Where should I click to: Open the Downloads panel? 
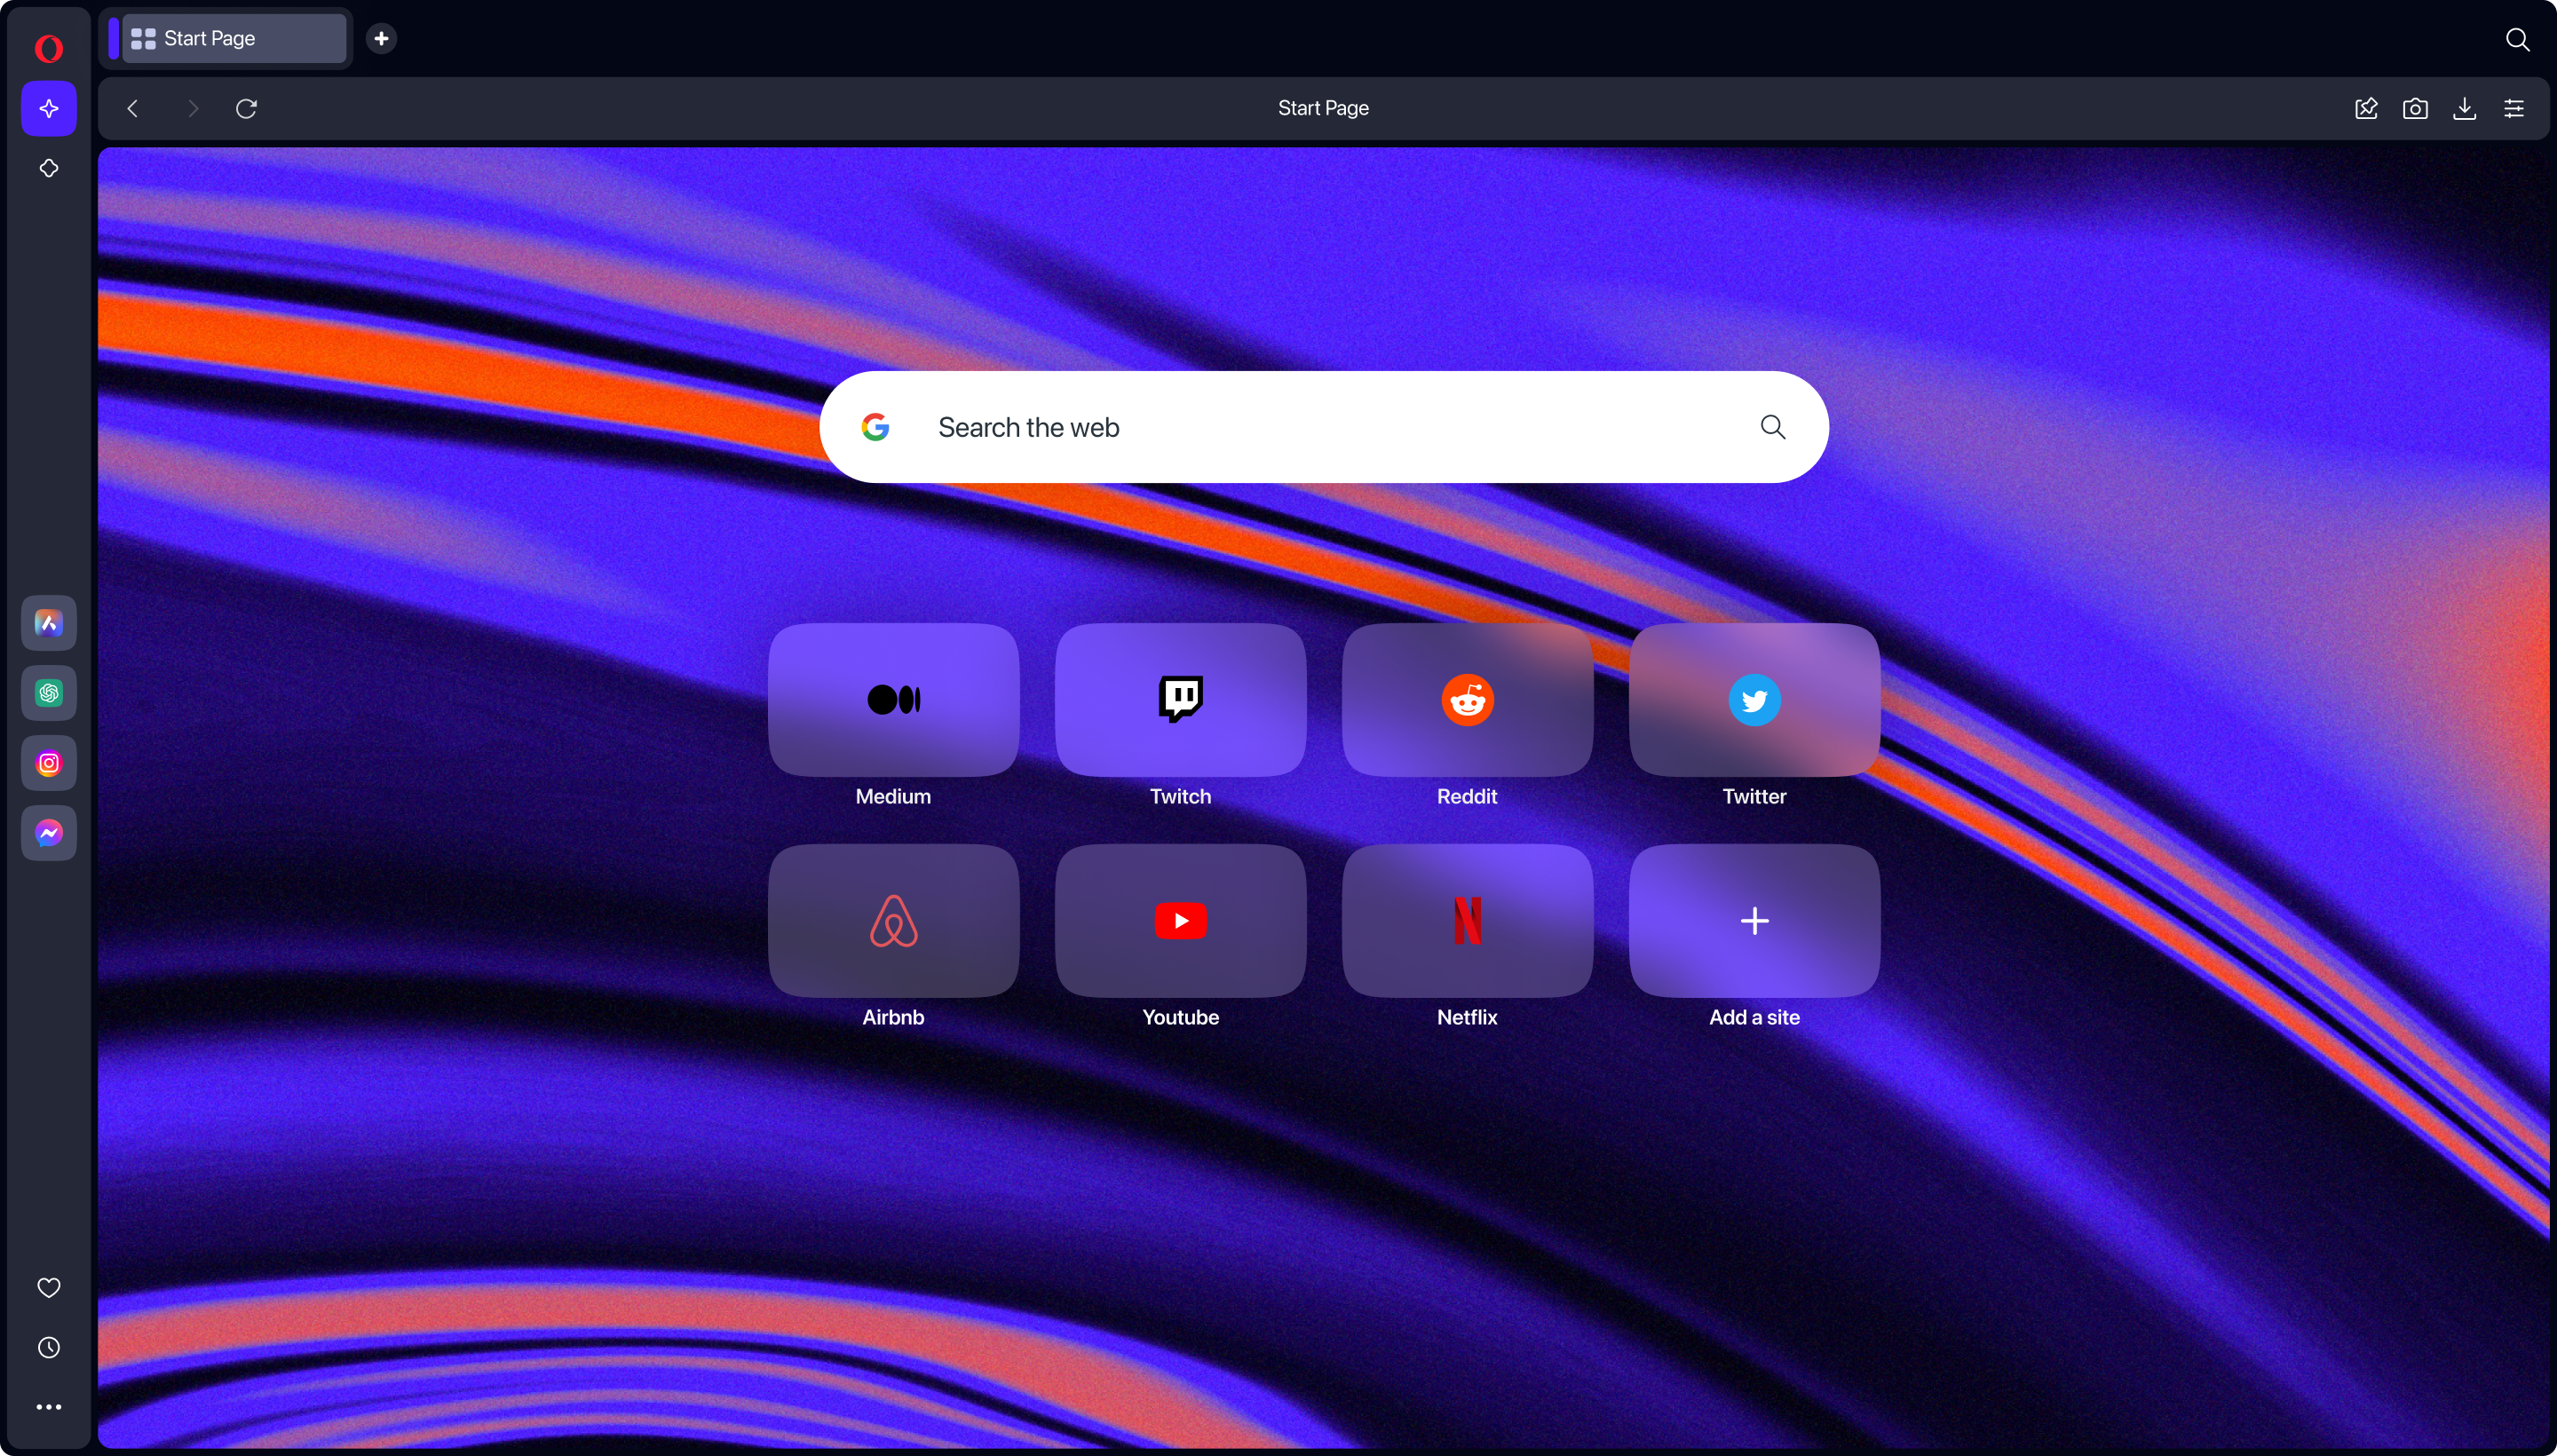(2464, 108)
